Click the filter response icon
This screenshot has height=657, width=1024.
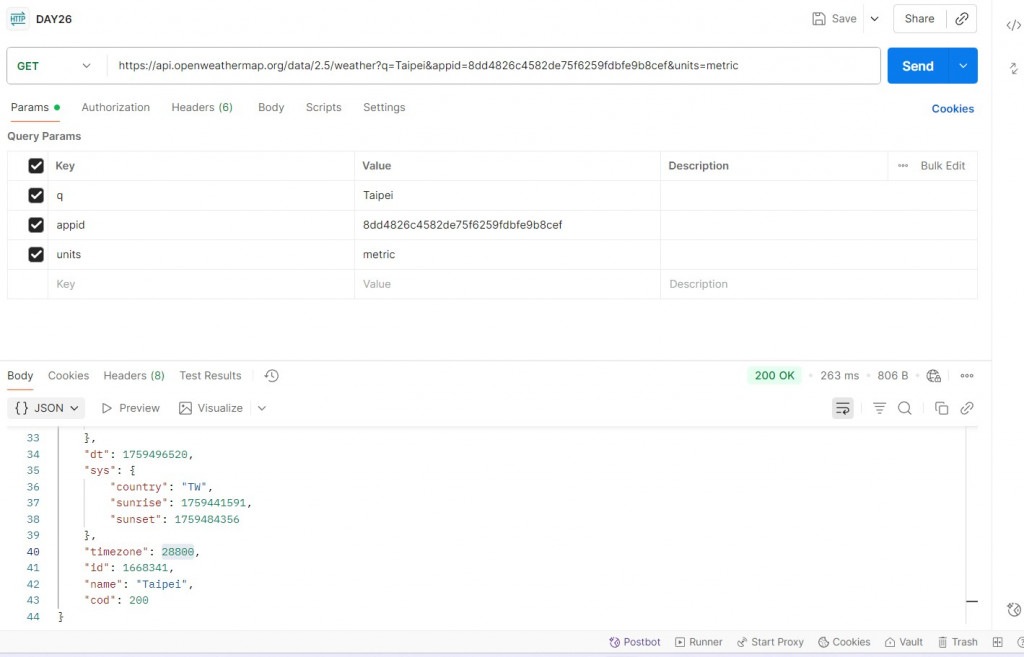tap(879, 408)
